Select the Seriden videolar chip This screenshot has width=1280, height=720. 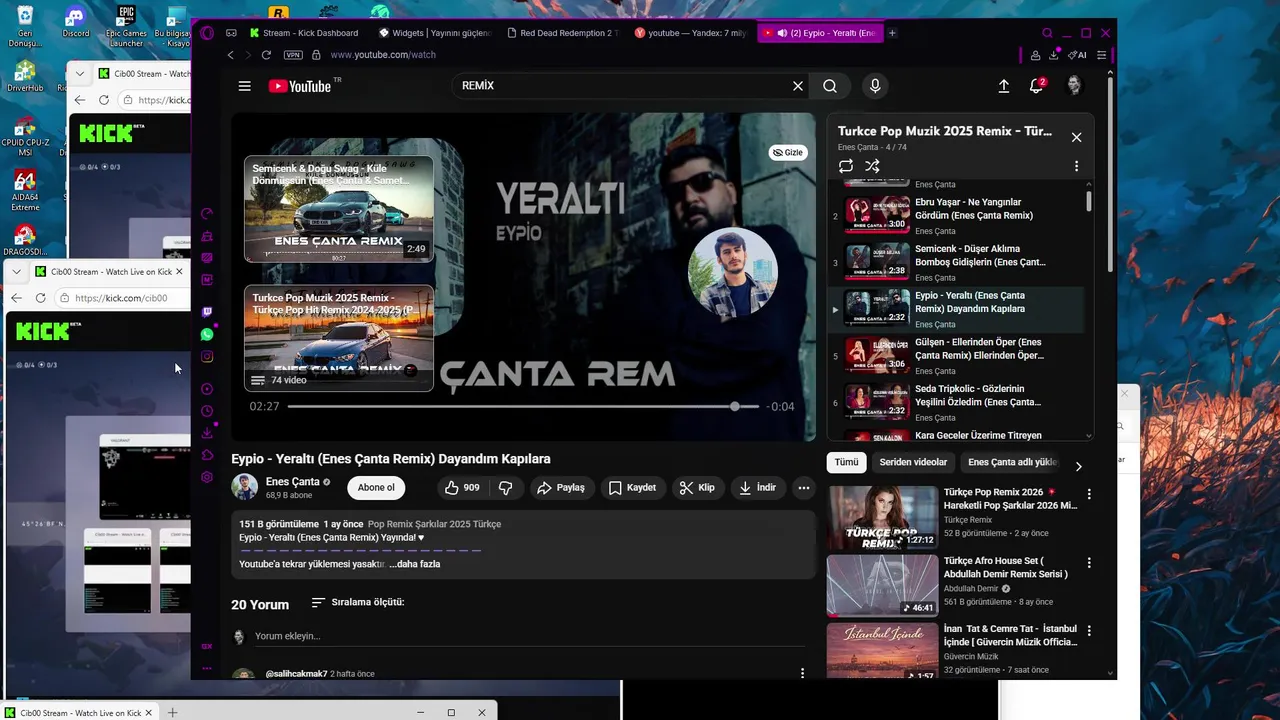click(913, 462)
